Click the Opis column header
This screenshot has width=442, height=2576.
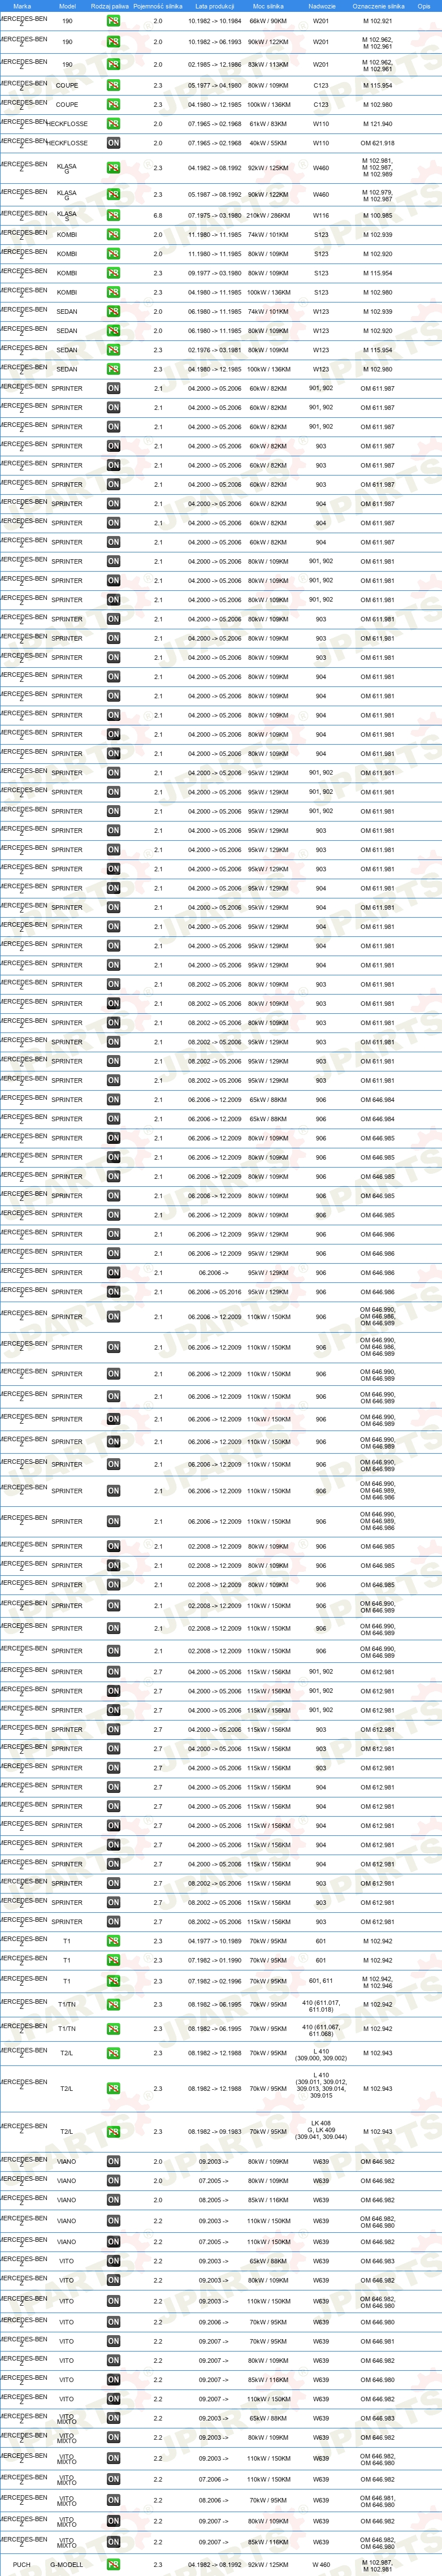coord(424,6)
